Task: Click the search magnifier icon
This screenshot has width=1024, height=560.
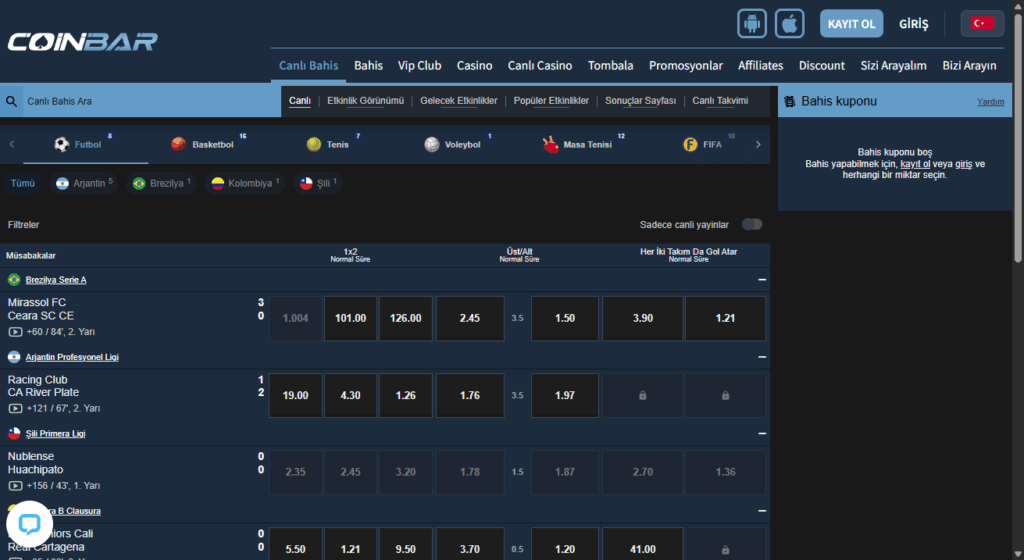Action: pyautogui.click(x=12, y=101)
